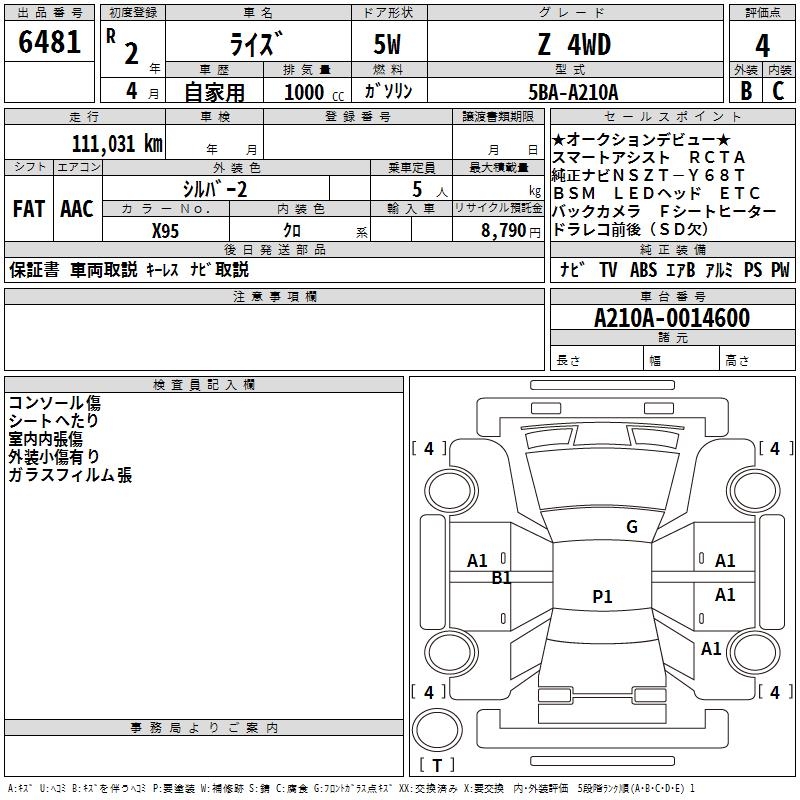This screenshot has height=800, width=800.
Task: Click 保証書 in later-shipped parts
Action: (x=34, y=269)
